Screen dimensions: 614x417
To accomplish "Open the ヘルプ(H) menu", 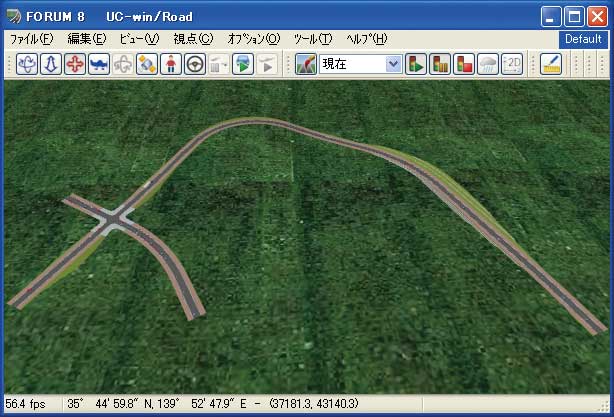I will pos(367,39).
